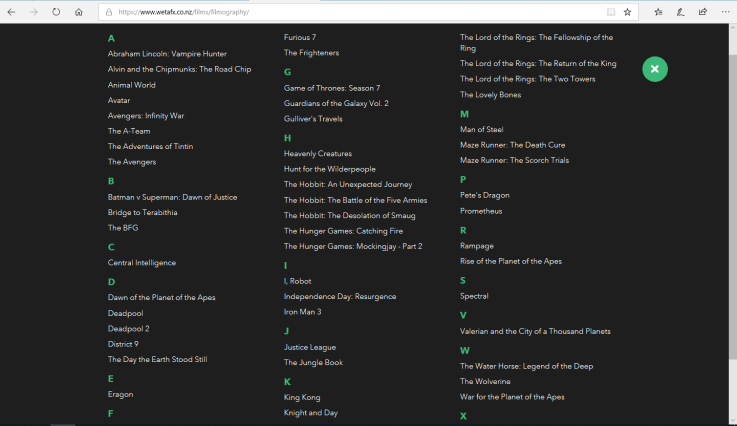This screenshot has width=737, height=426.
Task: Refresh the current page
Action: point(56,12)
